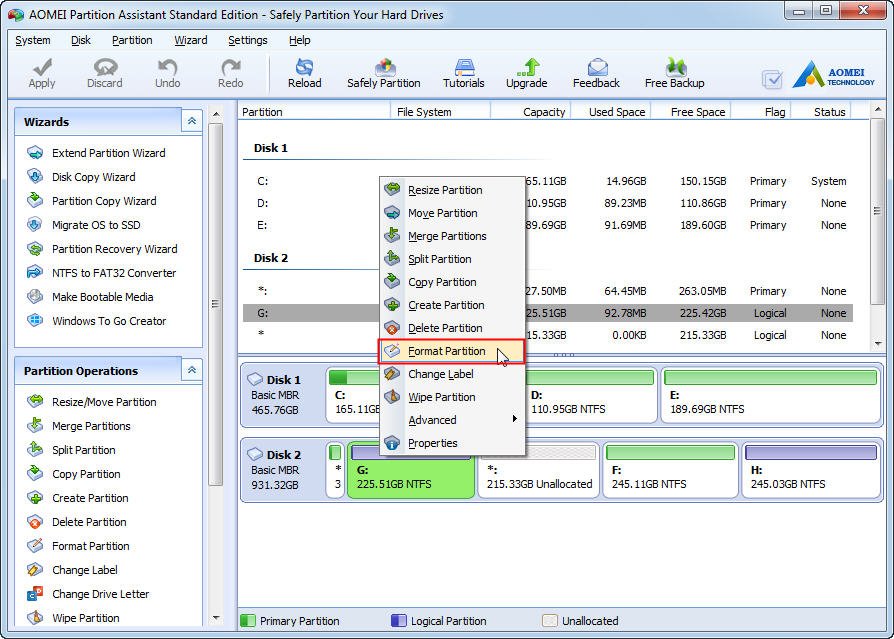
Task: Click NTFS to FAT32 Converter link
Action: point(113,273)
